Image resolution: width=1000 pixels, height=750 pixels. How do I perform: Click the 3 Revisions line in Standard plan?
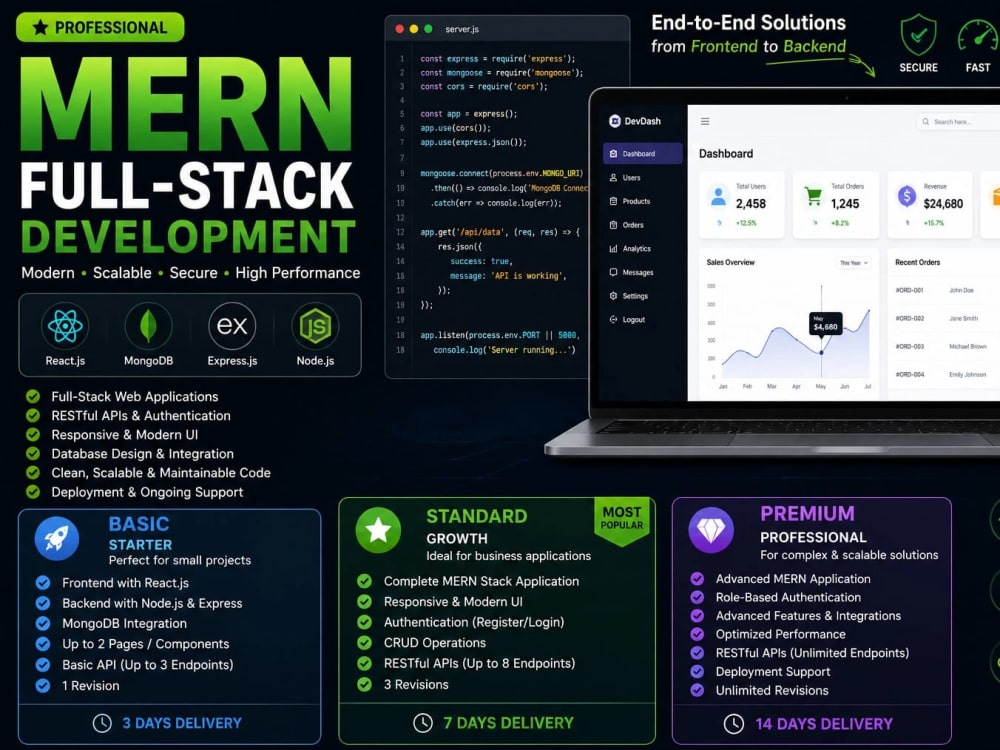(x=416, y=684)
